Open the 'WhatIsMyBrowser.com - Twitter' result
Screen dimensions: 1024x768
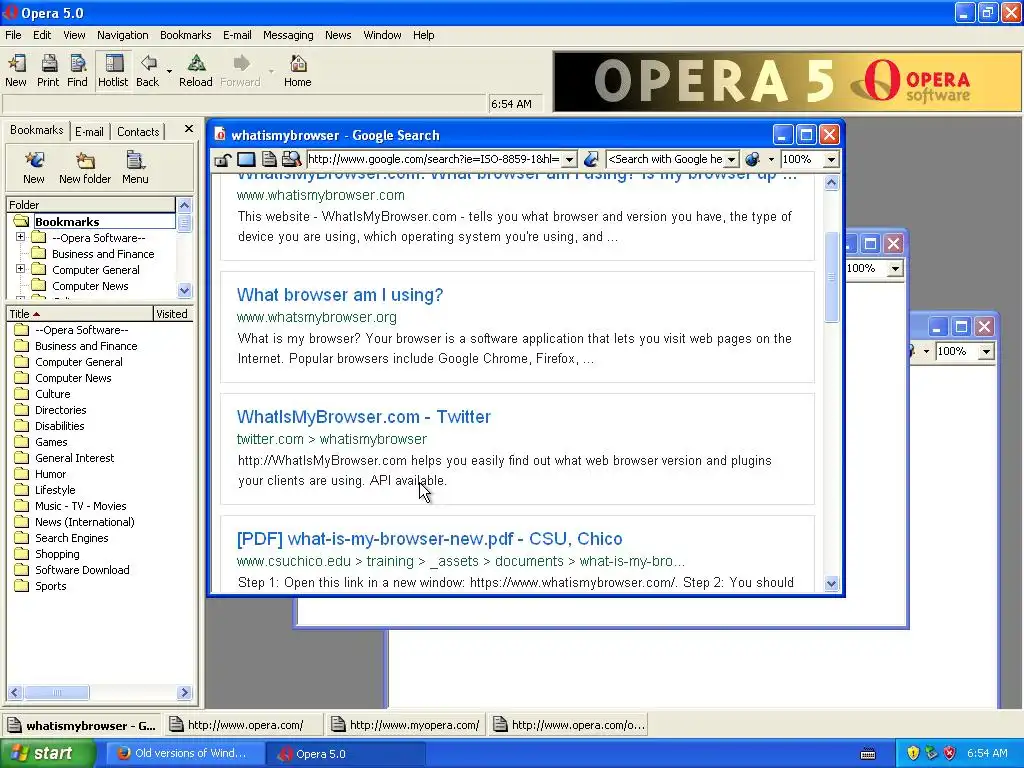point(364,417)
